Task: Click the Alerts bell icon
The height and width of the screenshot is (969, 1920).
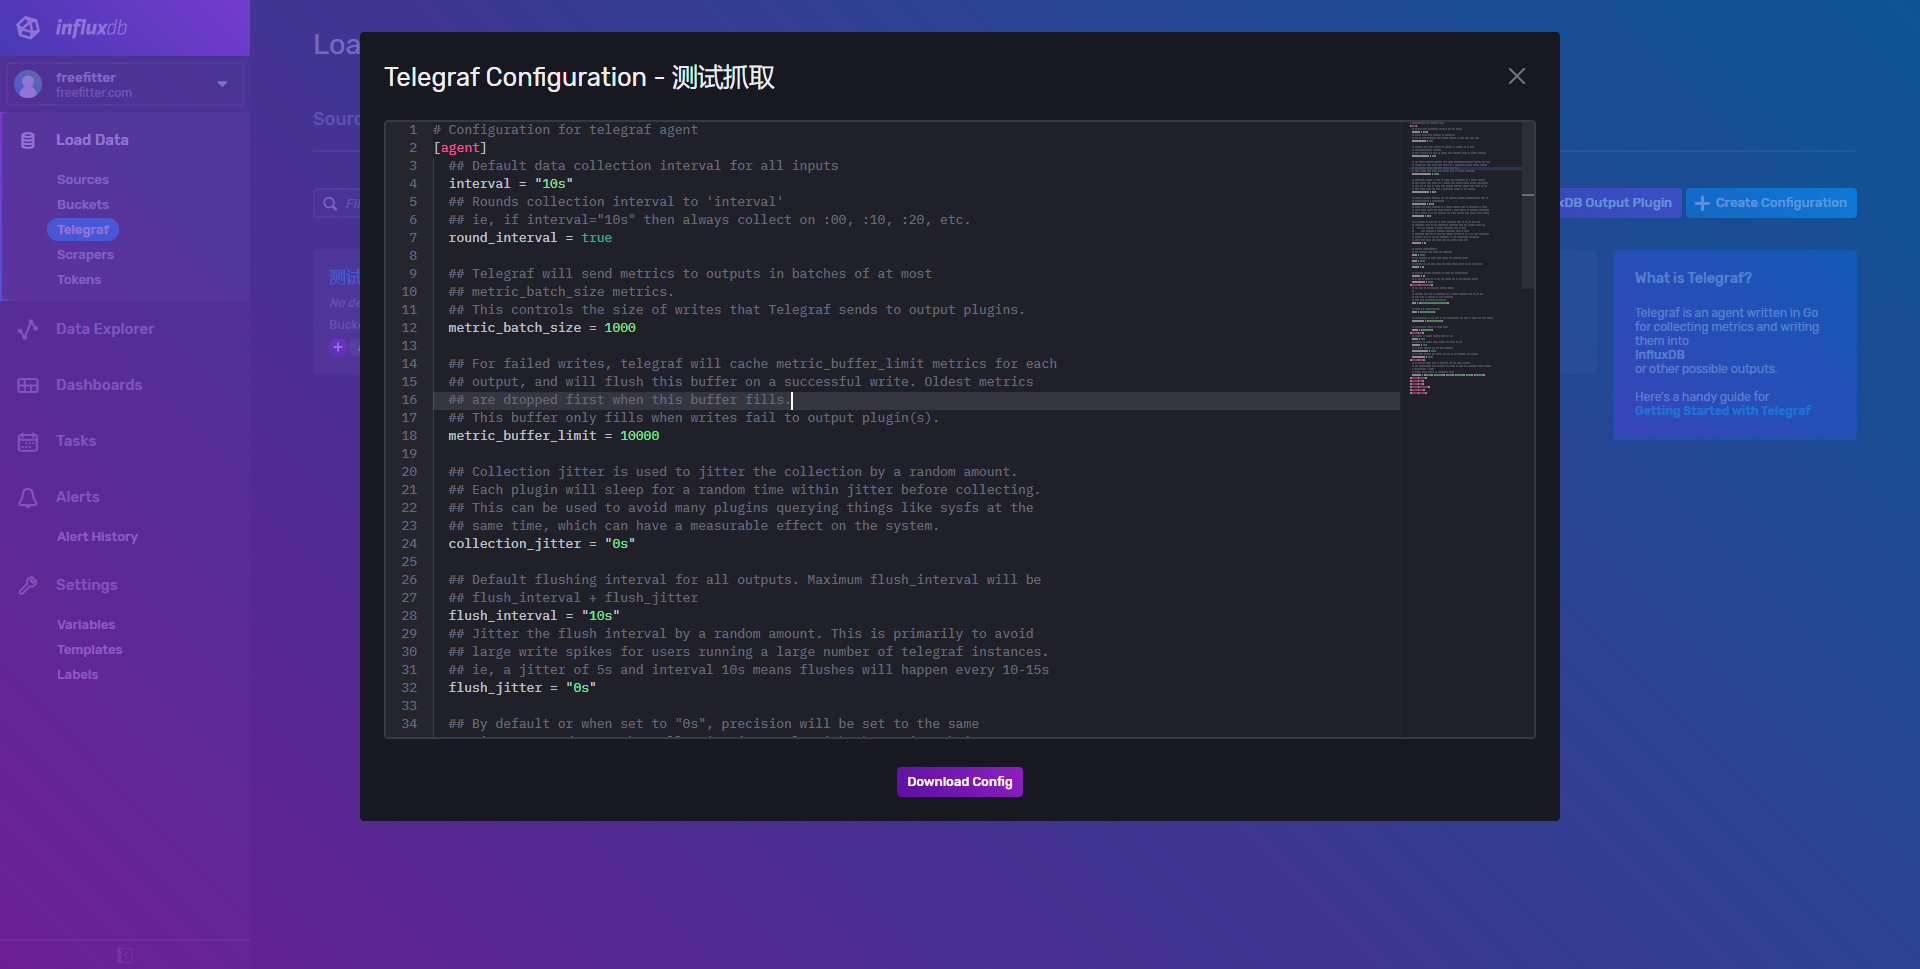Action: tap(28, 497)
